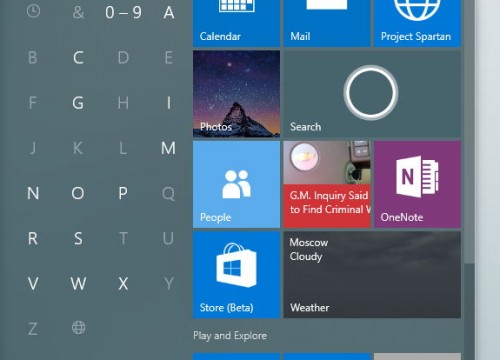This screenshot has height=360, width=500.
Task: Click dimmed letter F in grid
Action: coord(33,103)
